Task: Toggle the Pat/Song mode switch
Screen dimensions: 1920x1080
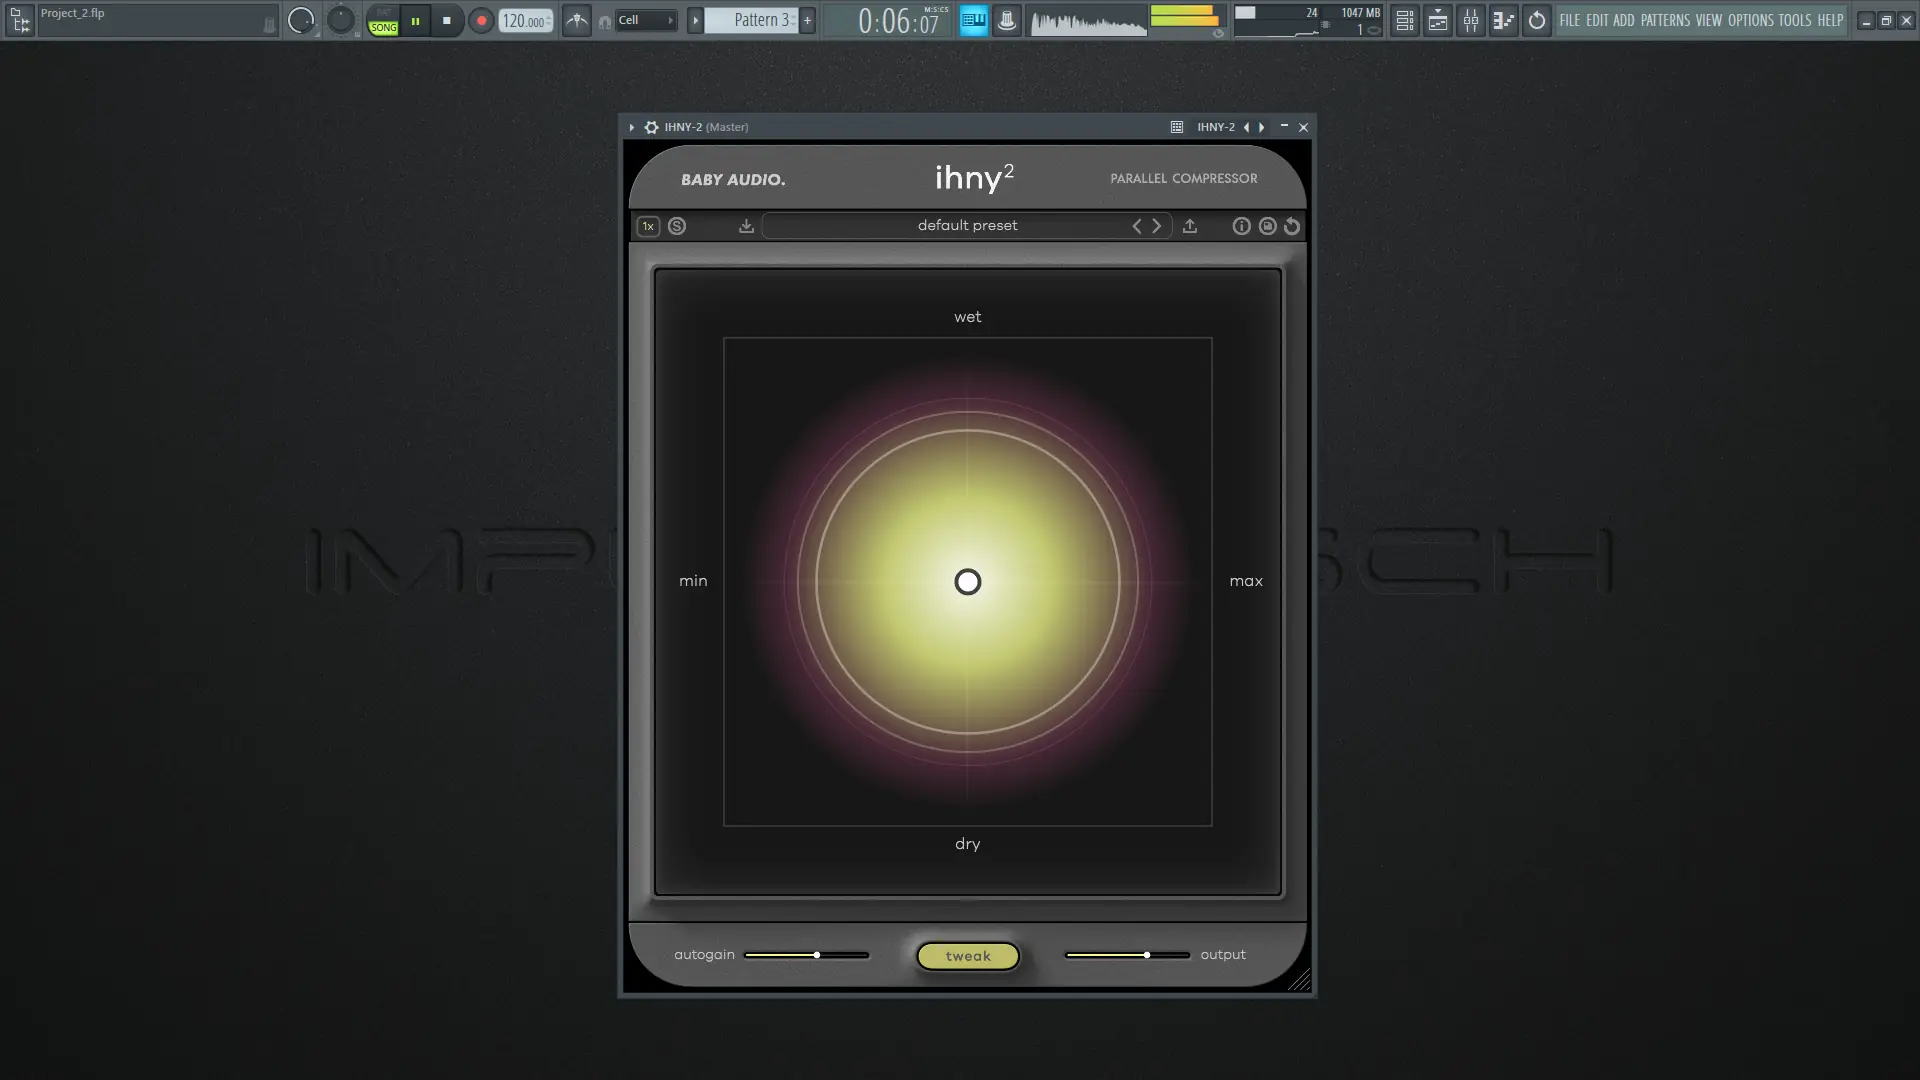Action: (383, 20)
